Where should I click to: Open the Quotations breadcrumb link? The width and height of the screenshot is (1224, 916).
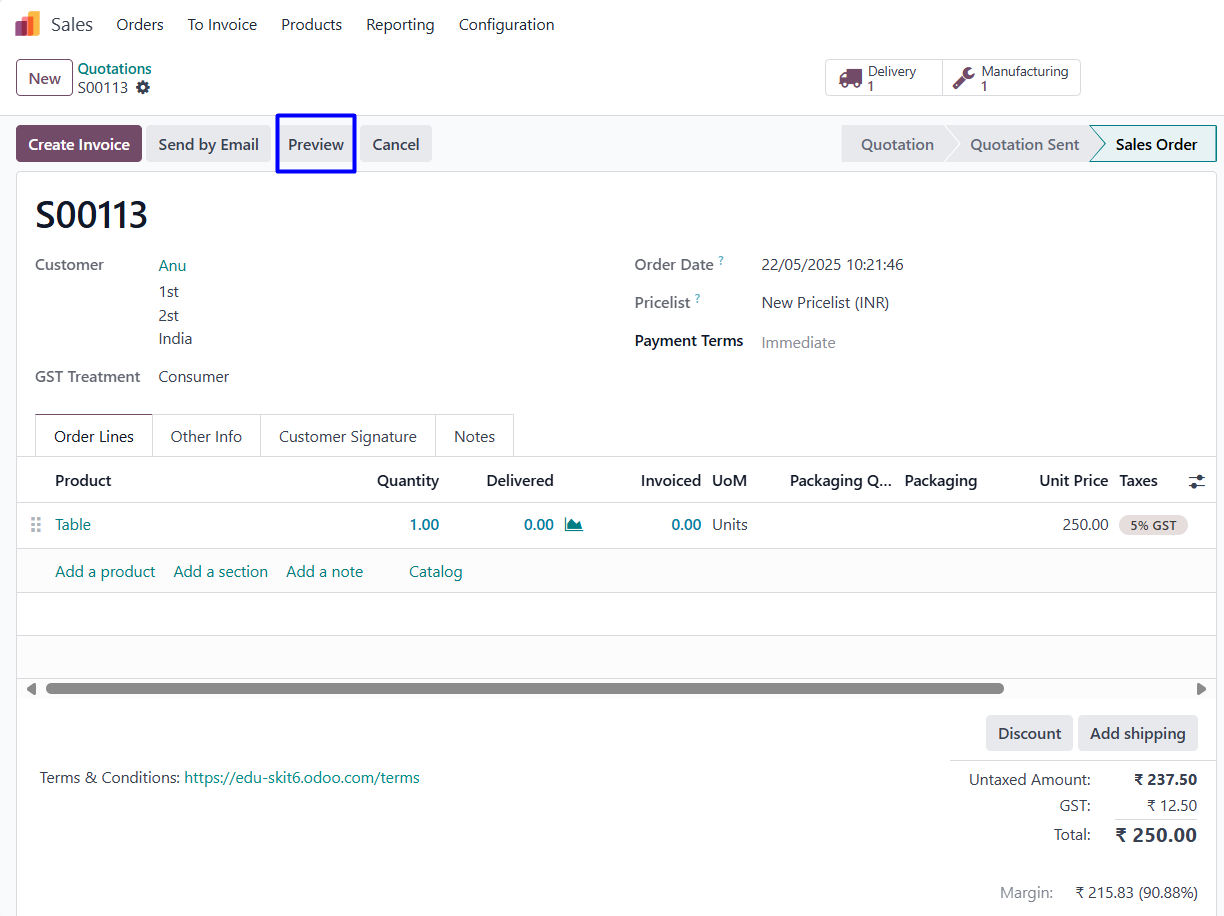click(x=115, y=69)
